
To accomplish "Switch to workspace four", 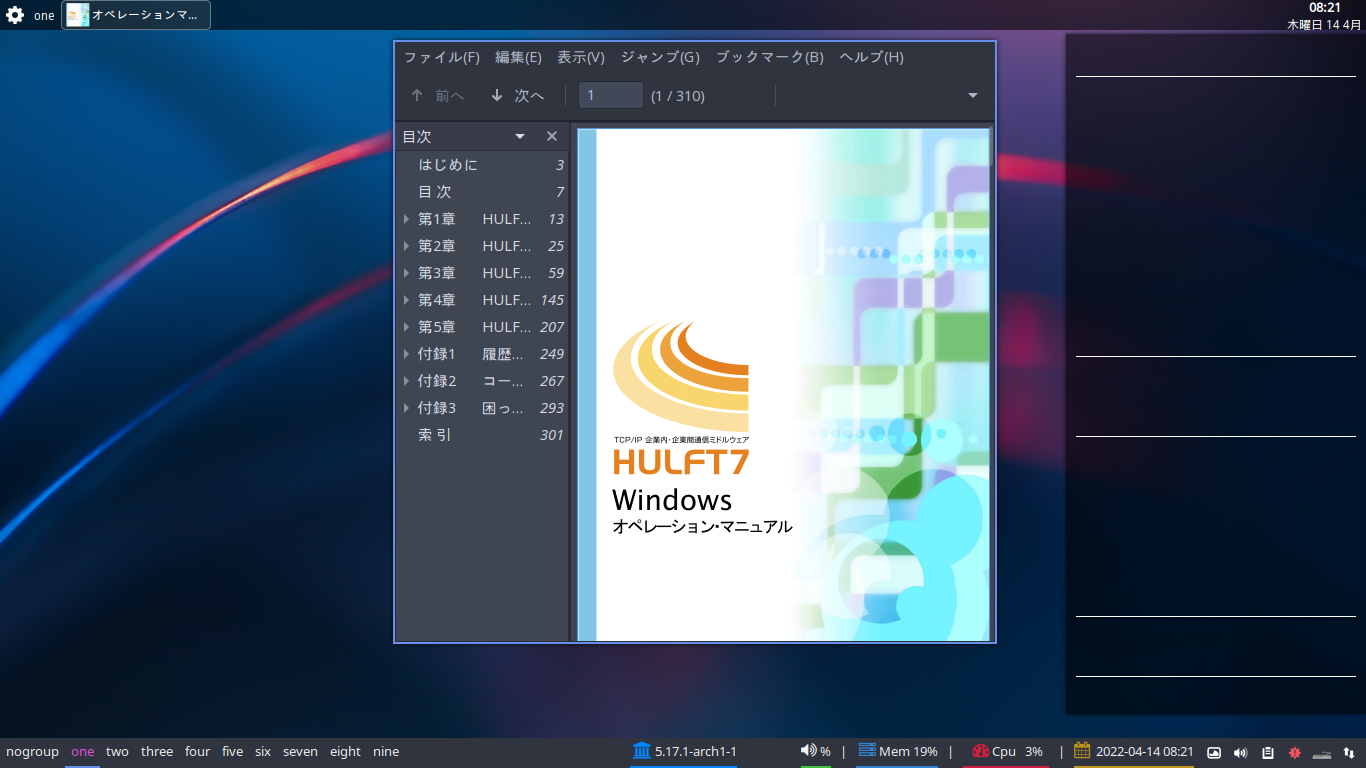I will [x=198, y=751].
